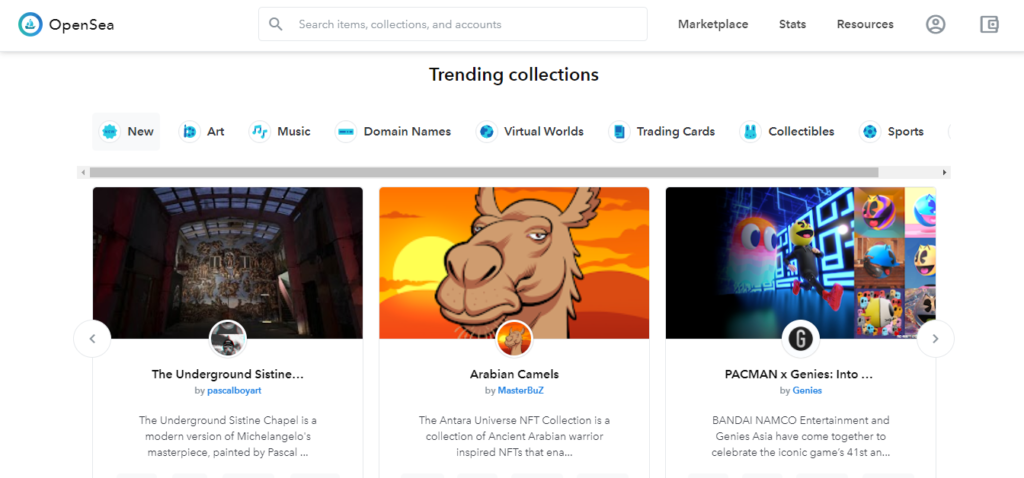Click the right scrollbar arrow
Viewport: 1024px width, 478px height.
944,172
